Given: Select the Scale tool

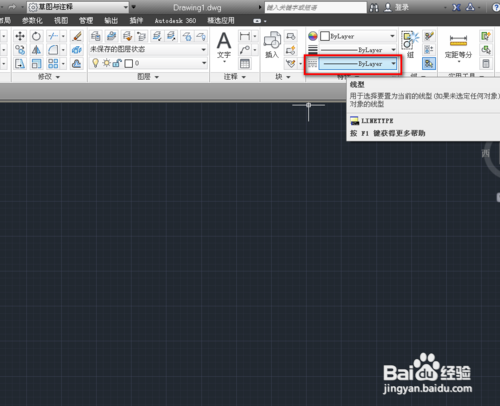Looking at the screenshot, I should [x=36, y=63].
